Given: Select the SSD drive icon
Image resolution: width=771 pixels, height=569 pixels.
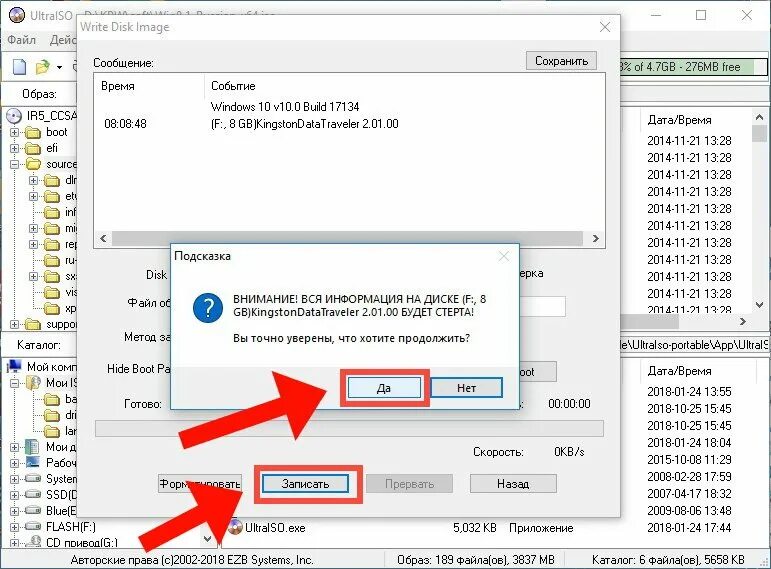Looking at the screenshot, I should 32,495.
